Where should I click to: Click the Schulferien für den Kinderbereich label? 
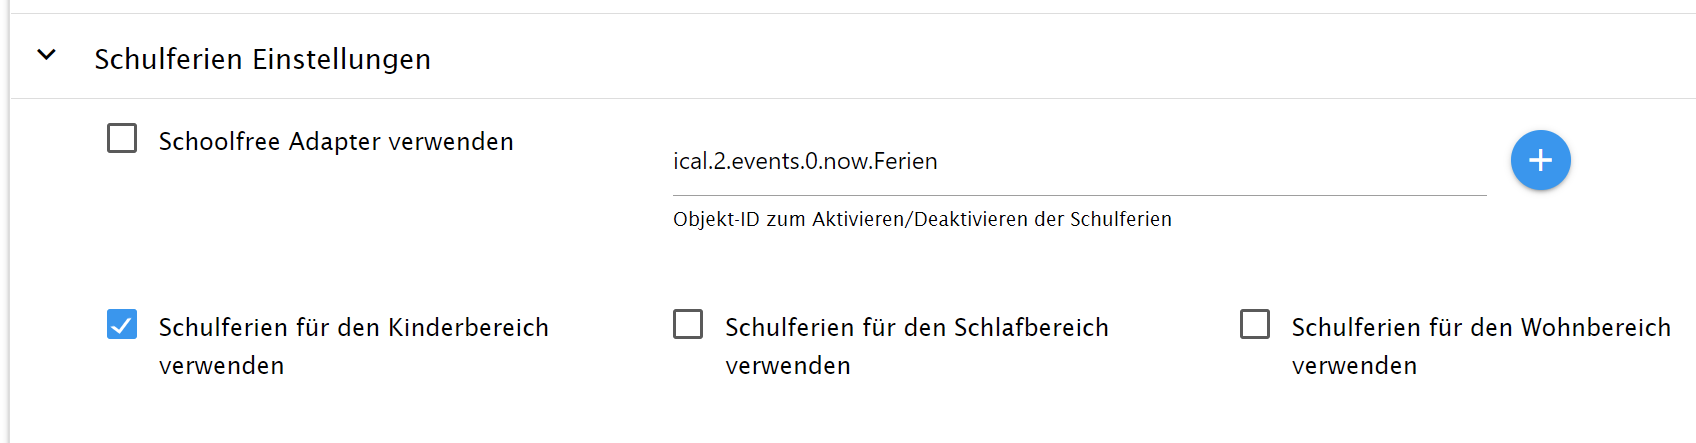[x=354, y=346]
